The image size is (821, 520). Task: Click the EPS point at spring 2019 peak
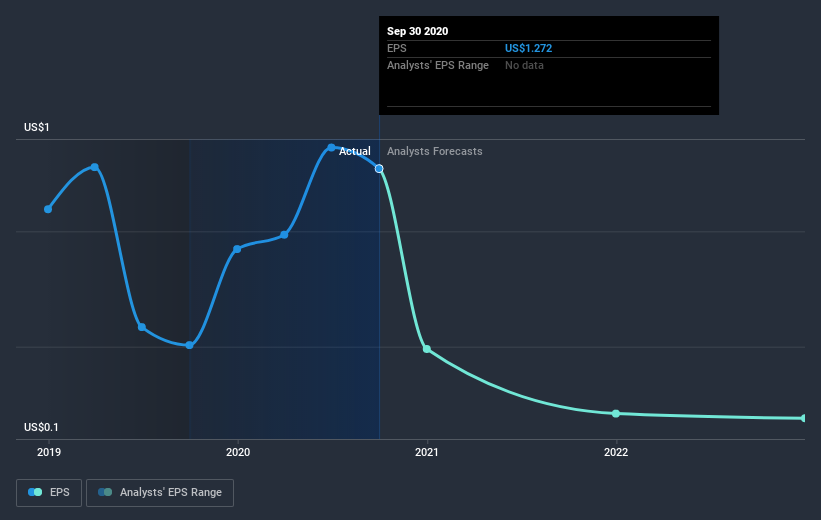(95, 167)
